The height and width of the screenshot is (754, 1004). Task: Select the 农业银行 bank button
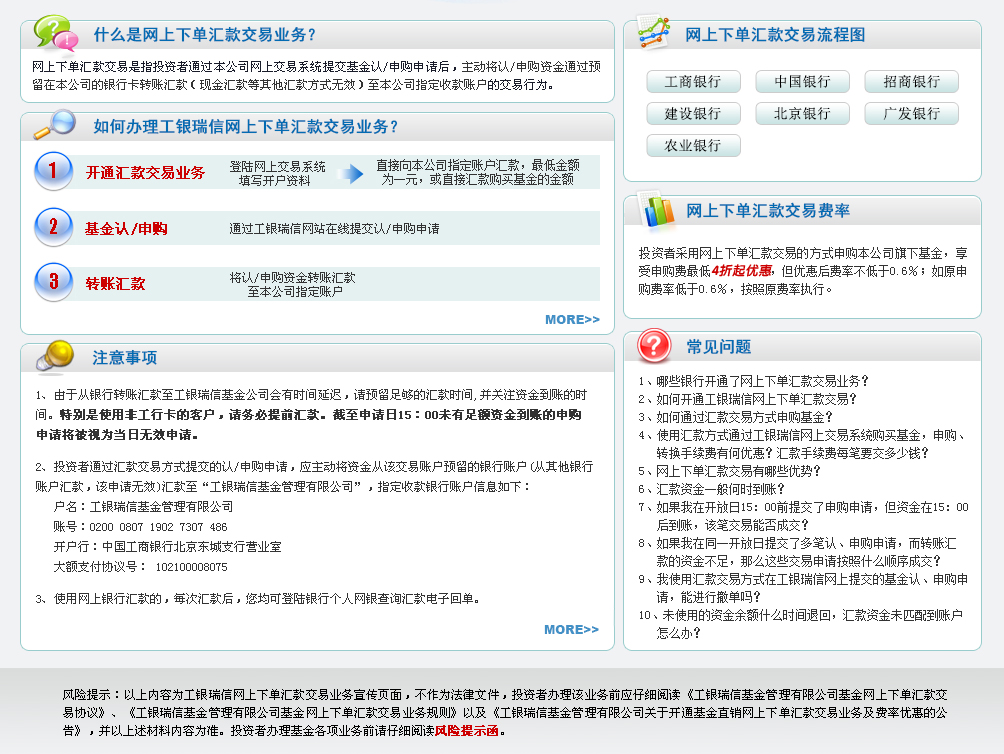point(693,145)
